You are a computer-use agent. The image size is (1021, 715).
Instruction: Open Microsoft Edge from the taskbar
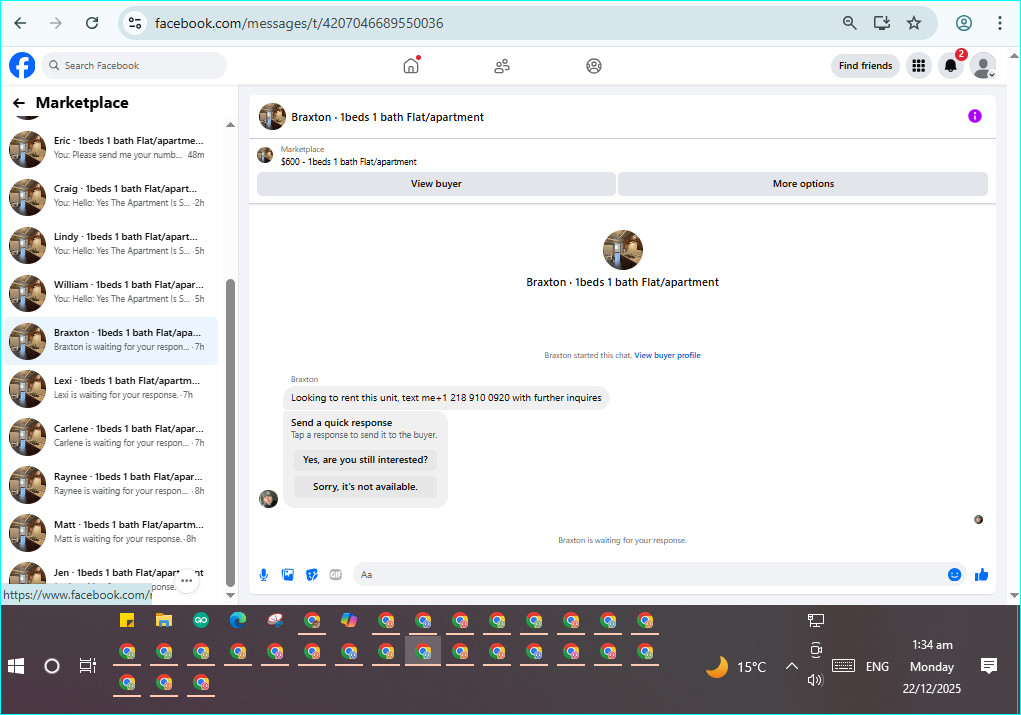pyautogui.click(x=238, y=621)
